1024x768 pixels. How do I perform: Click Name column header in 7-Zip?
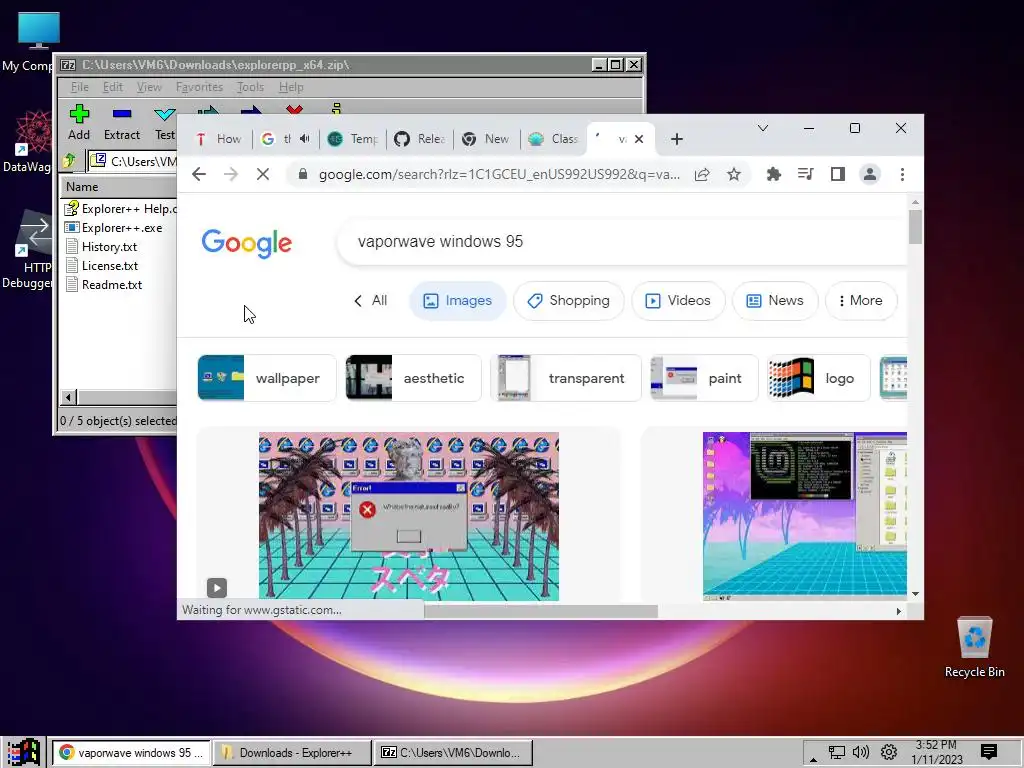(119, 187)
